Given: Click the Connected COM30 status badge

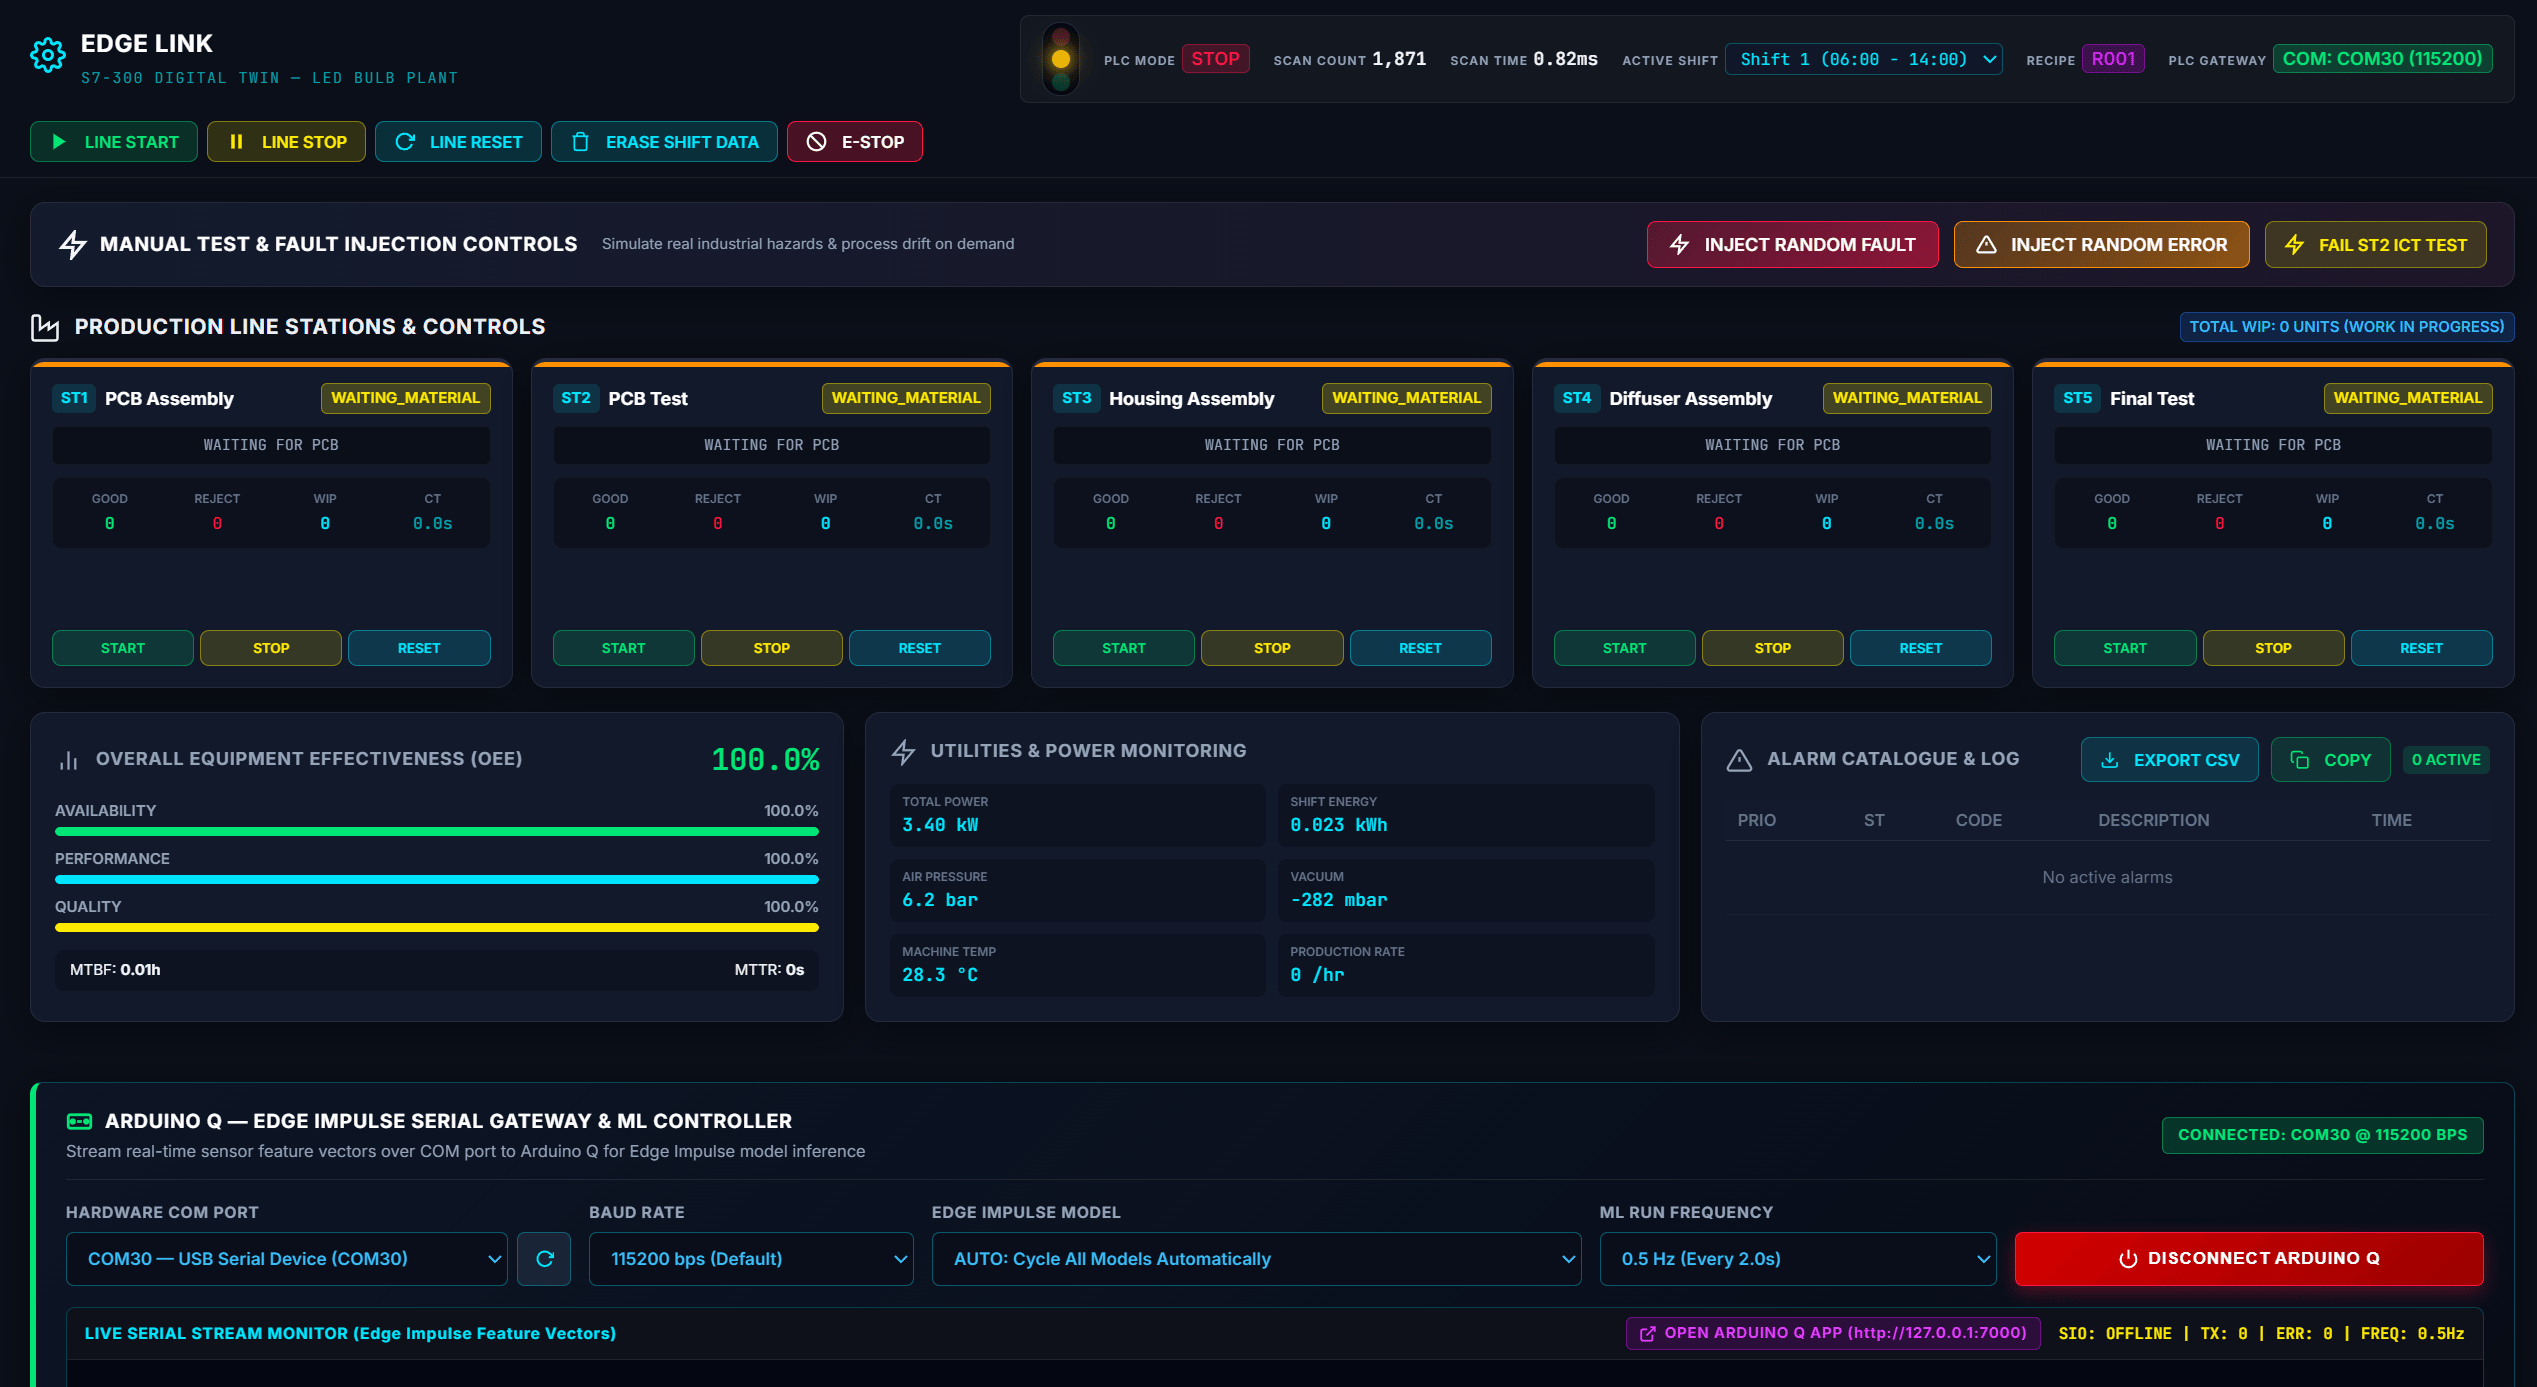Looking at the screenshot, I should [x=2322, y=1135].
